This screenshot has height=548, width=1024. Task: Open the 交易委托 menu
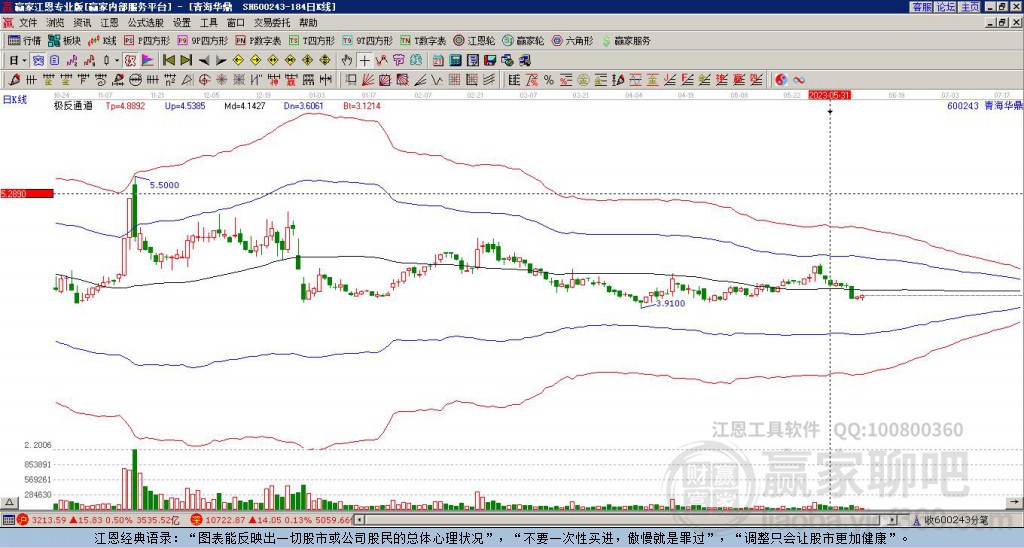(272, 23)
